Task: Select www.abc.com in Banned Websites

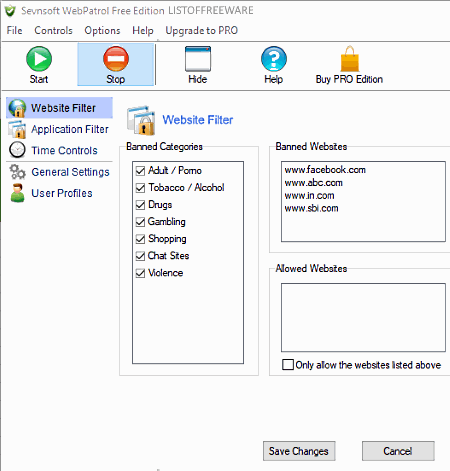Action: coord(313,183)
